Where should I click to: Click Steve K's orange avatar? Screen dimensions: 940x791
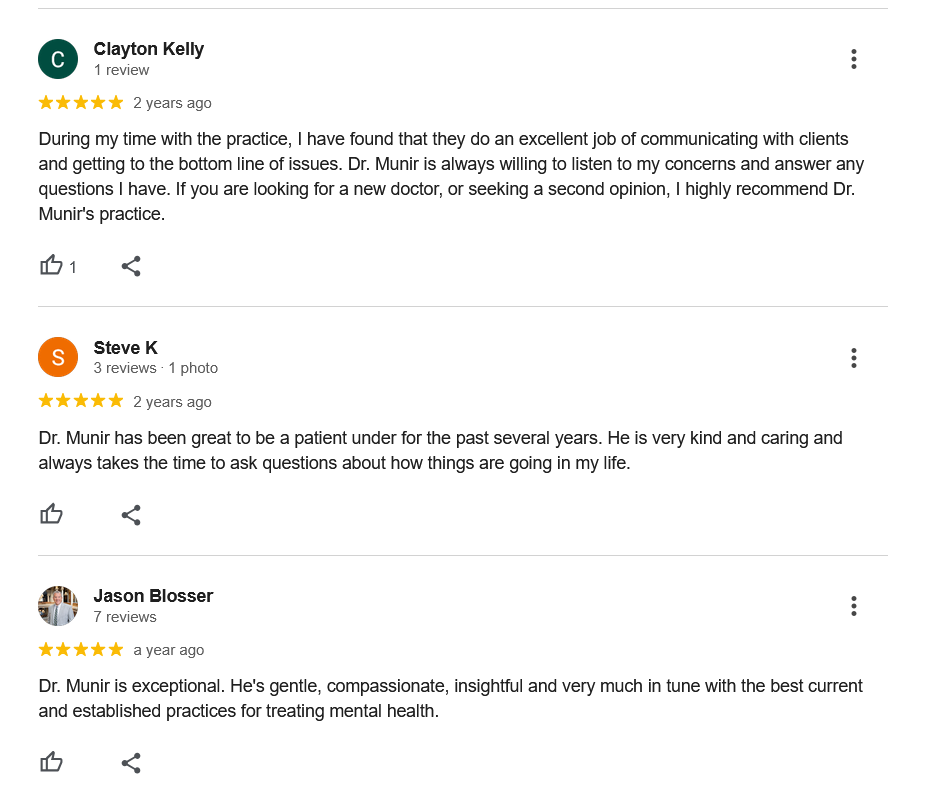tap(58, 357)
